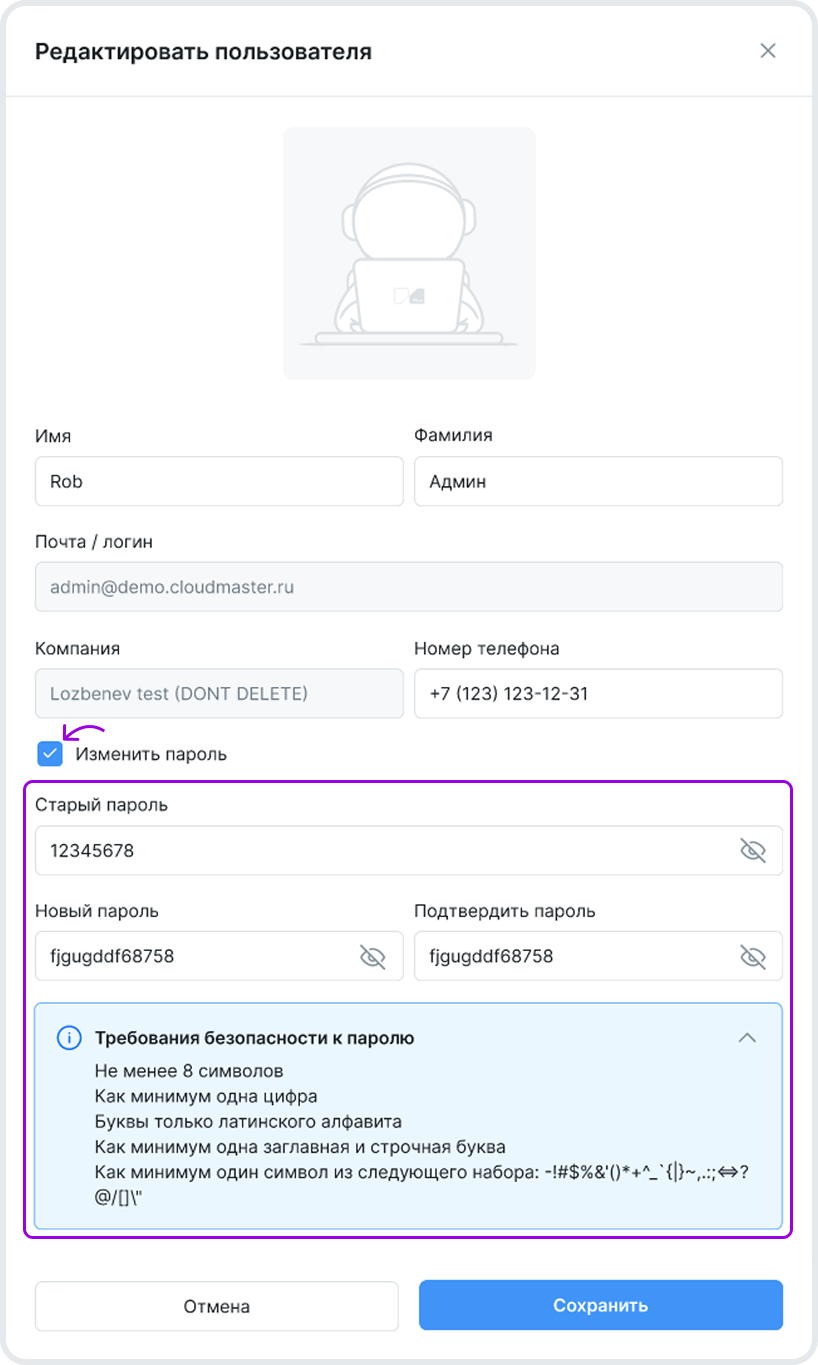This screenshot has width=818, height=1365.
Task: Click the Компания field
Action: coord(218,693)
